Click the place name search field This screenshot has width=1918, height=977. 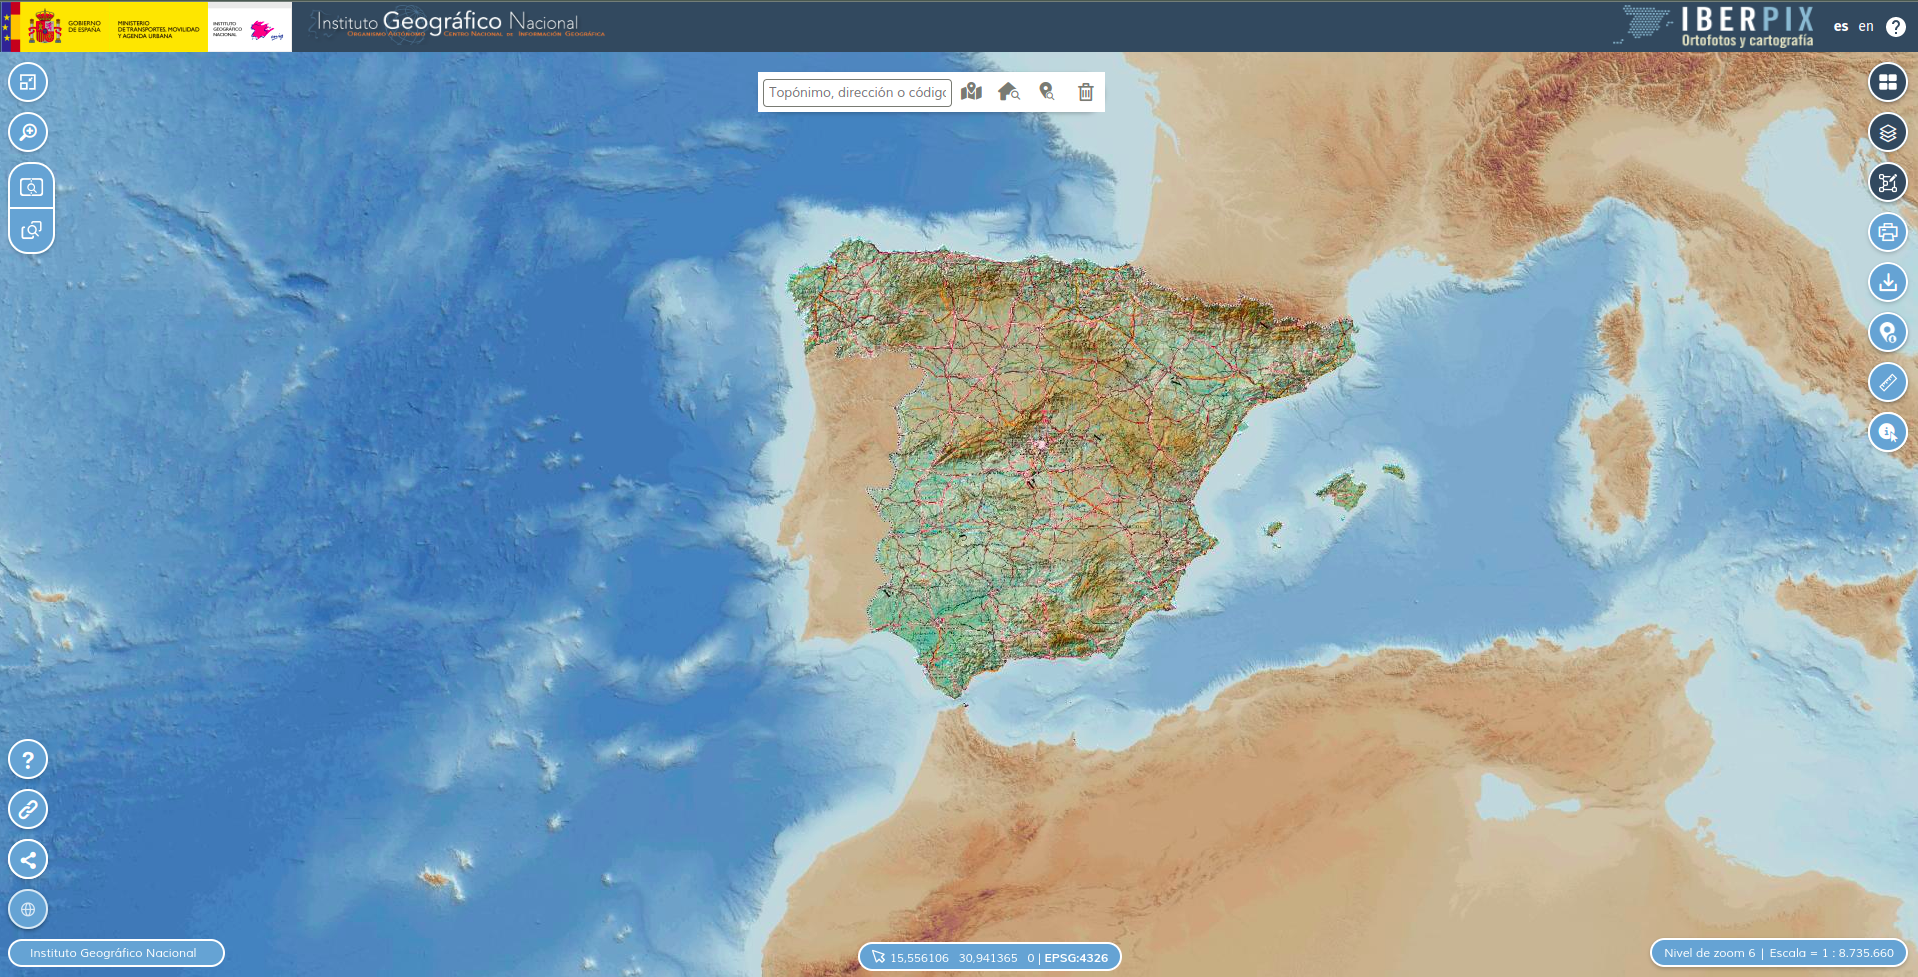(856, 92)
